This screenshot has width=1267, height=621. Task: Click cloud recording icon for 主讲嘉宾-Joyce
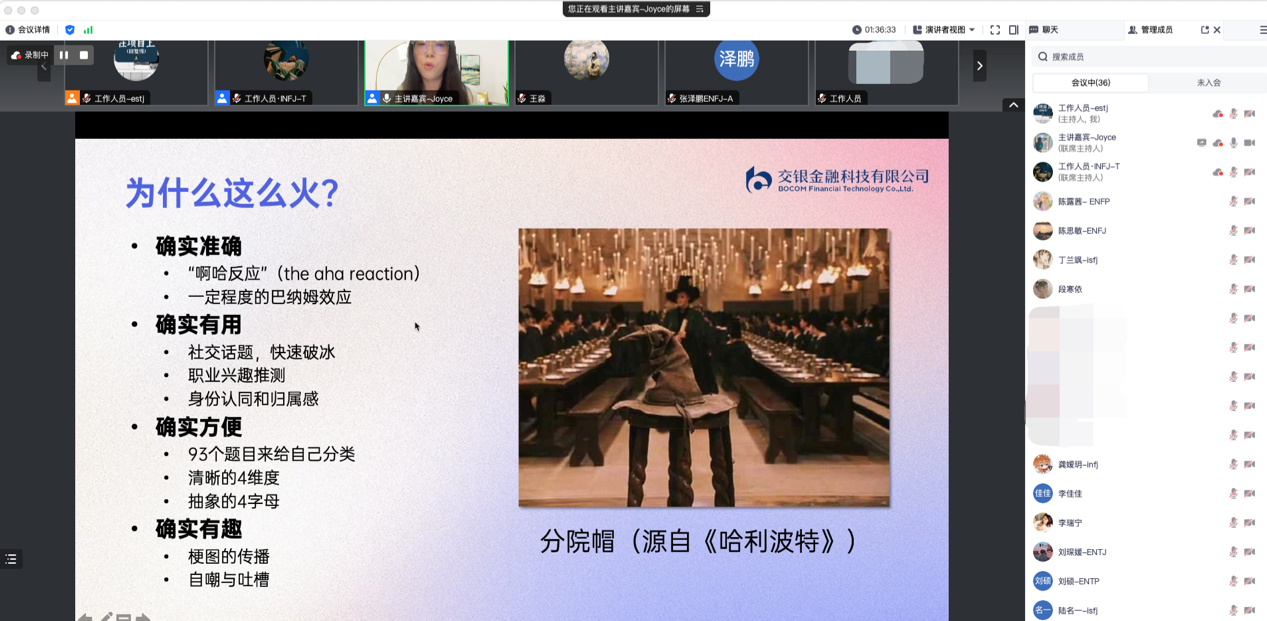[x=1217, y=143]
